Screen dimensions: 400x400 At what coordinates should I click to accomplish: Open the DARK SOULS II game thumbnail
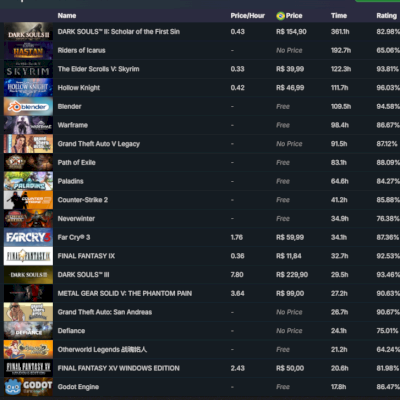(x=28, y=32)
